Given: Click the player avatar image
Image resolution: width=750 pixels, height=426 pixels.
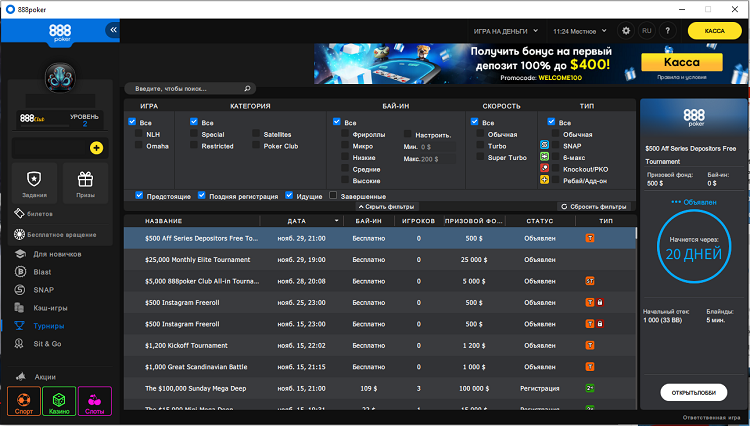Looking at the screenshot, I should coord(61,76).
